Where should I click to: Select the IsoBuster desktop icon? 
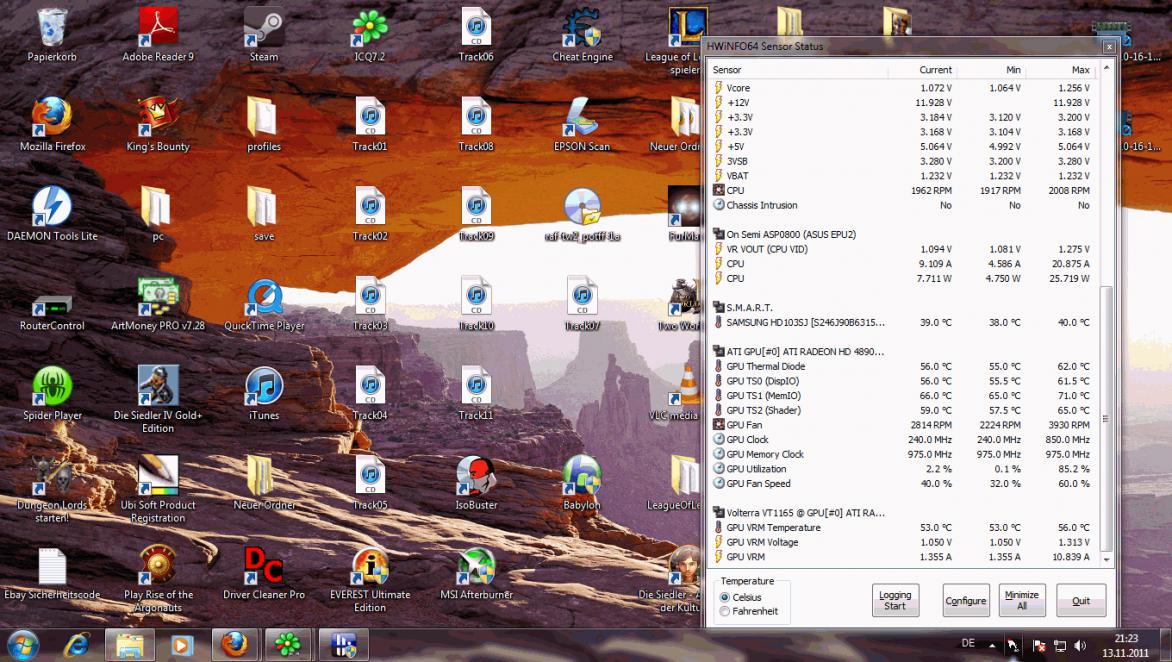click(476, 483)
